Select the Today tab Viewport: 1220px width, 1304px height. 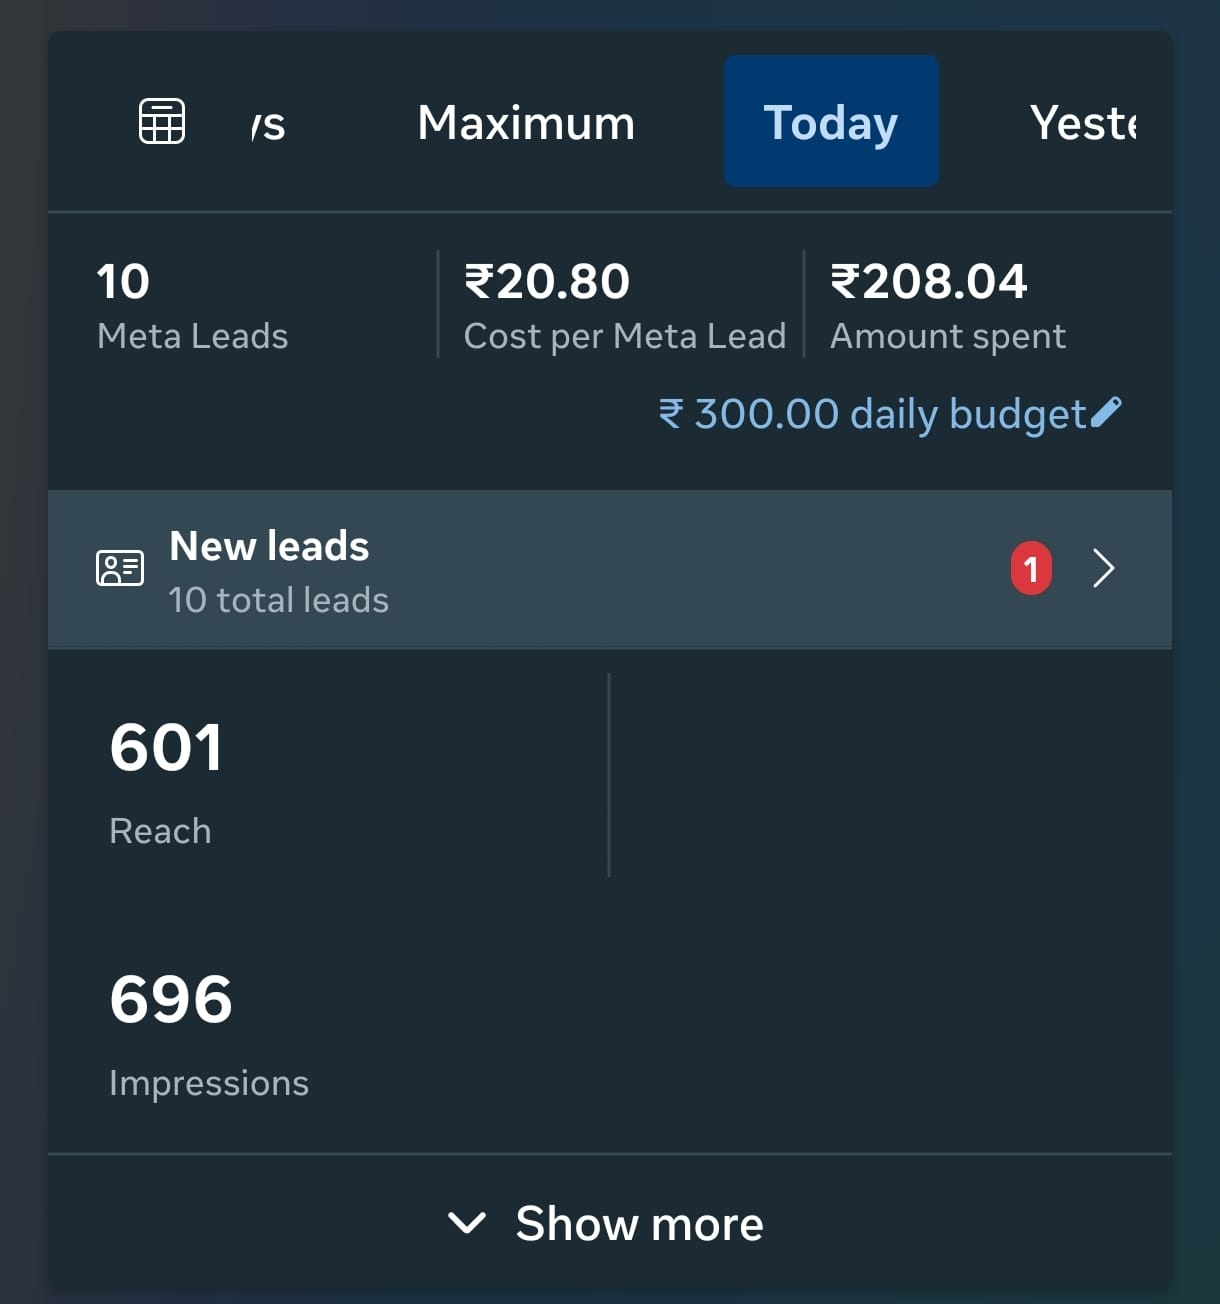[830, 122]
